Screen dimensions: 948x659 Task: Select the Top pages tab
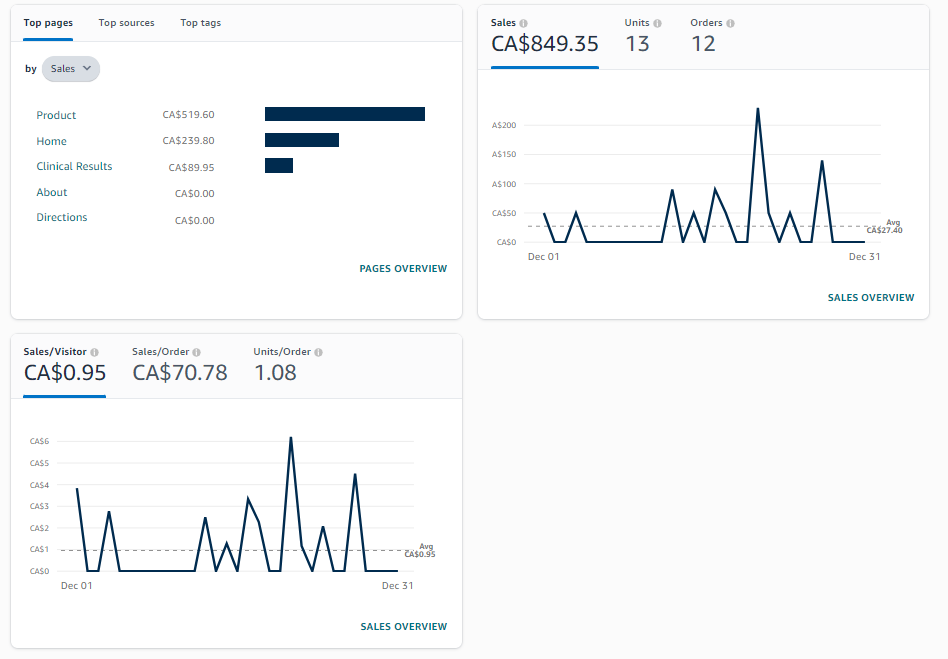[x=48, y=23]
